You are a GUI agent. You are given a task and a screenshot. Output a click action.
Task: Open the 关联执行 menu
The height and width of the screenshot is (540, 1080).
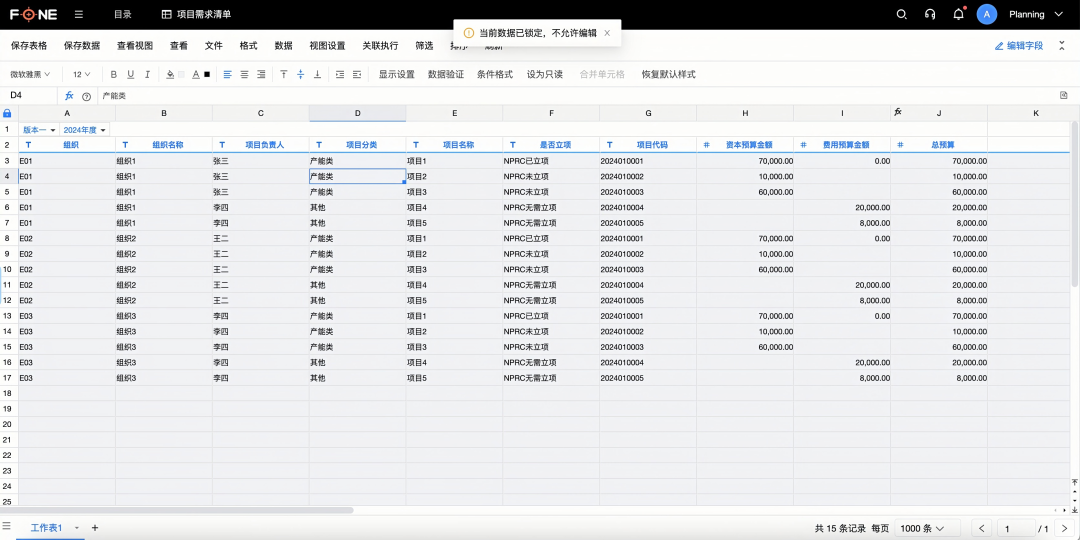pyautogui.click(x=380, y=45)
